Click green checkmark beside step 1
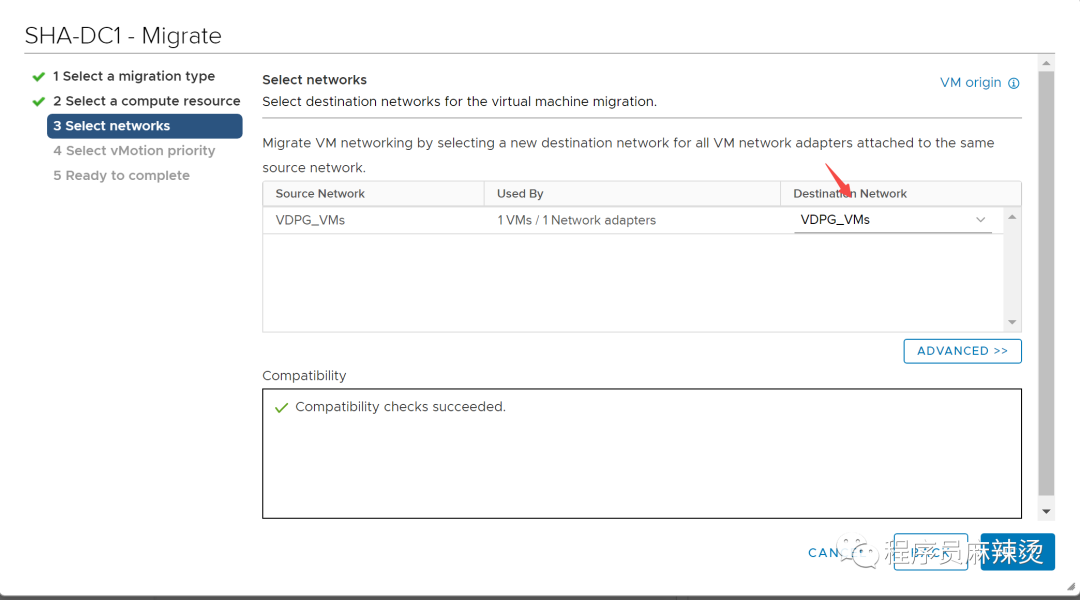The image size is (1080, 600). 39,76
